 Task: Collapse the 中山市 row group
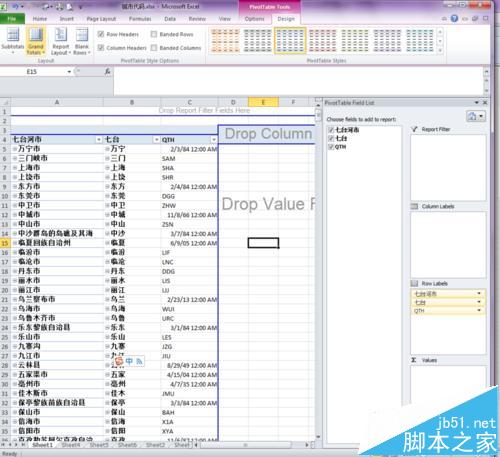15,224
